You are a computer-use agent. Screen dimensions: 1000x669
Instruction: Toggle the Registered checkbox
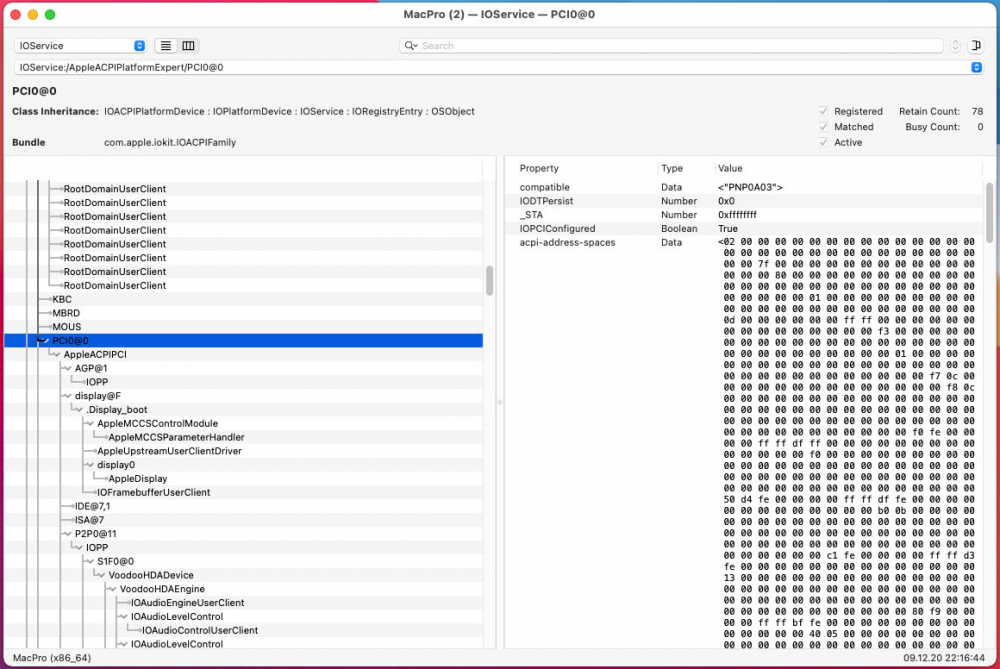[823, 112]
